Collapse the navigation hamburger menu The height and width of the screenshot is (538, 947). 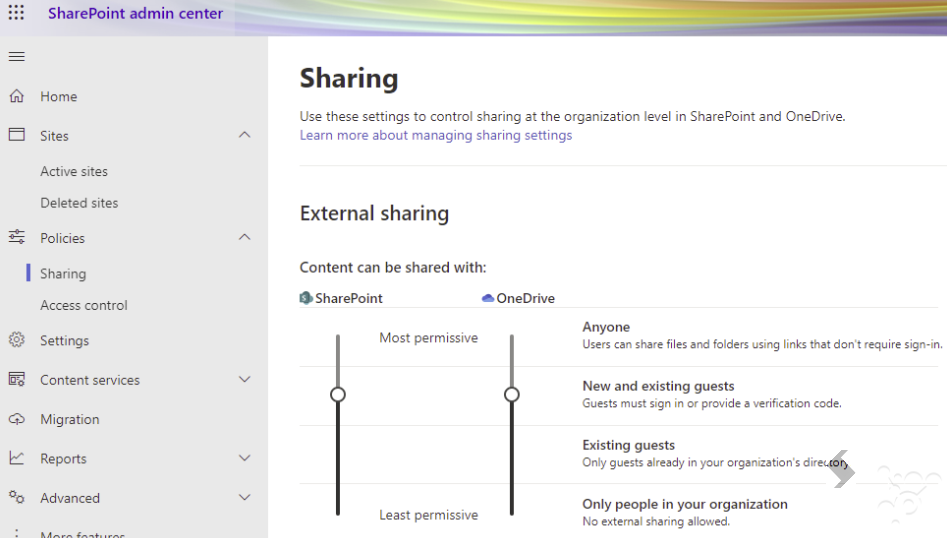pyautogui.click(x=16, y=57)
